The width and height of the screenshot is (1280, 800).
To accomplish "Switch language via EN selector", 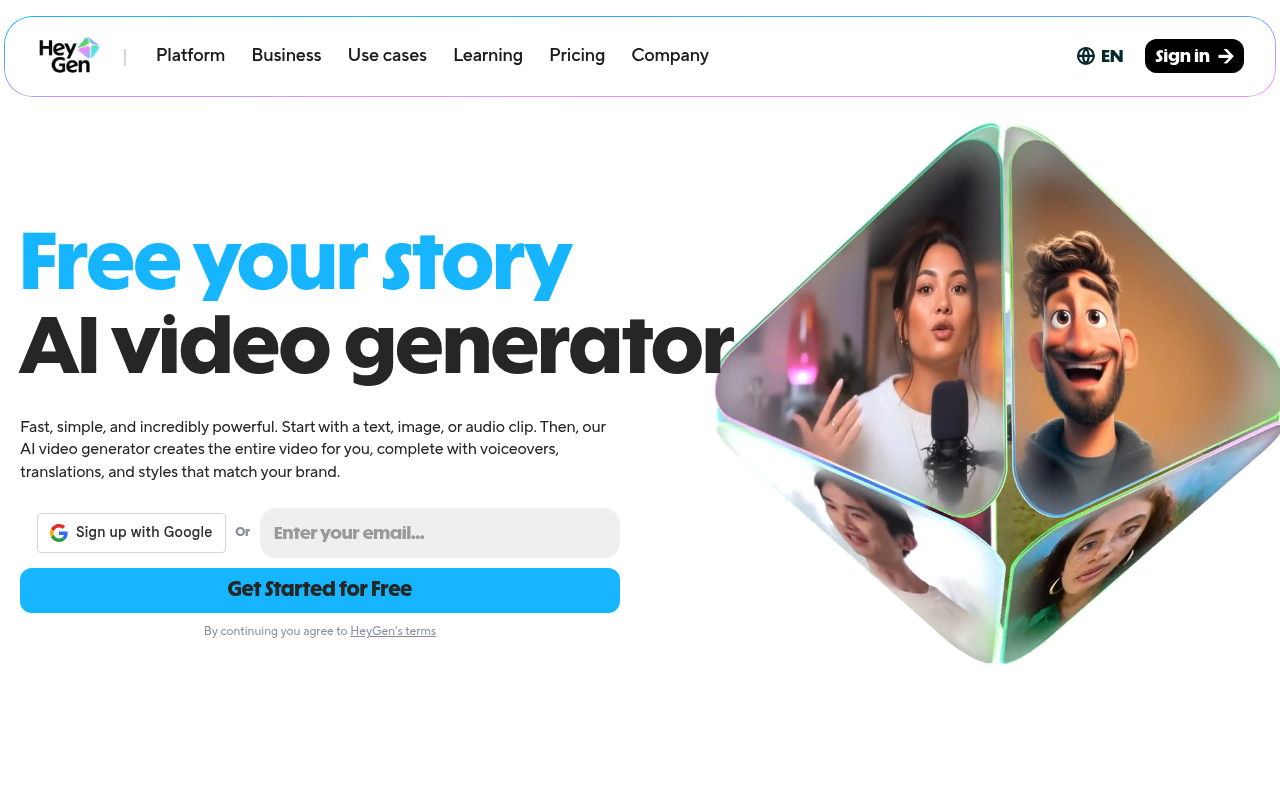I will pyautogui.click(x=1100, y=56).
